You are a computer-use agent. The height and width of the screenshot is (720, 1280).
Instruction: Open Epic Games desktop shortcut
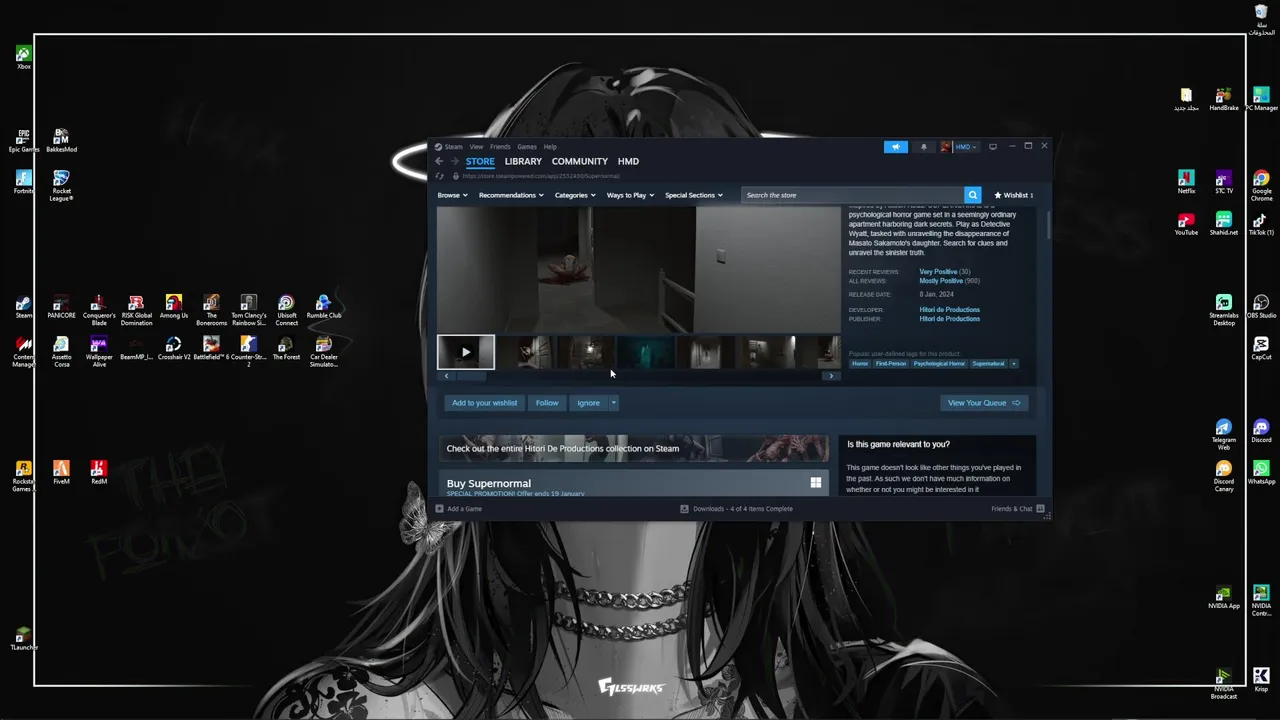[23, 141]
